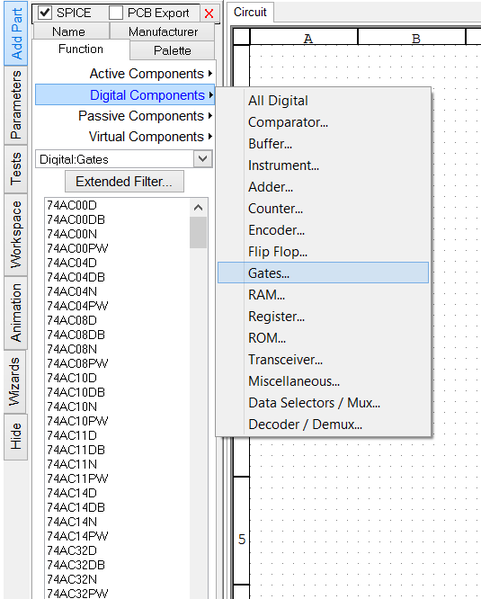Expand the Digital Components submenu
481x599 pixels.
[124, 95]
